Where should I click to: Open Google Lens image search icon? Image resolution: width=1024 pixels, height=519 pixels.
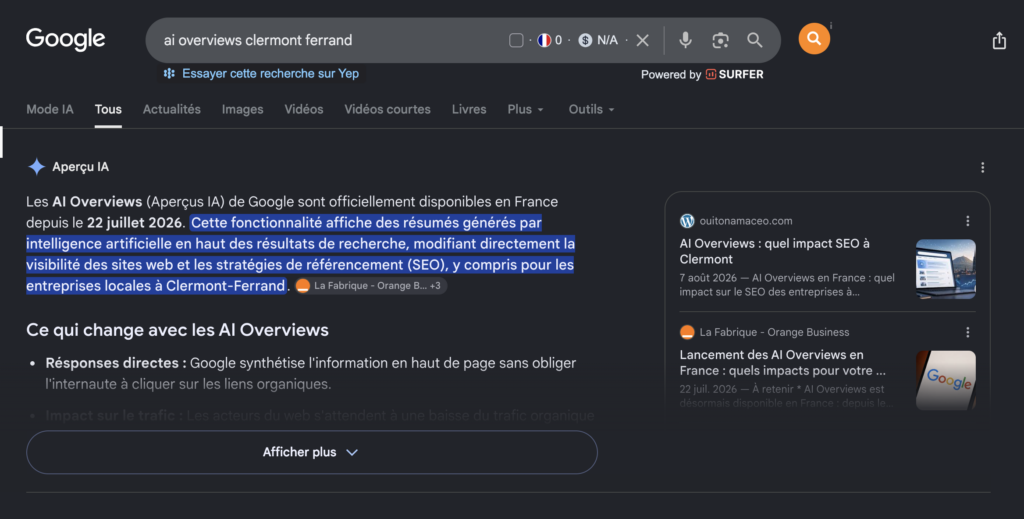[x=720, y=40]
